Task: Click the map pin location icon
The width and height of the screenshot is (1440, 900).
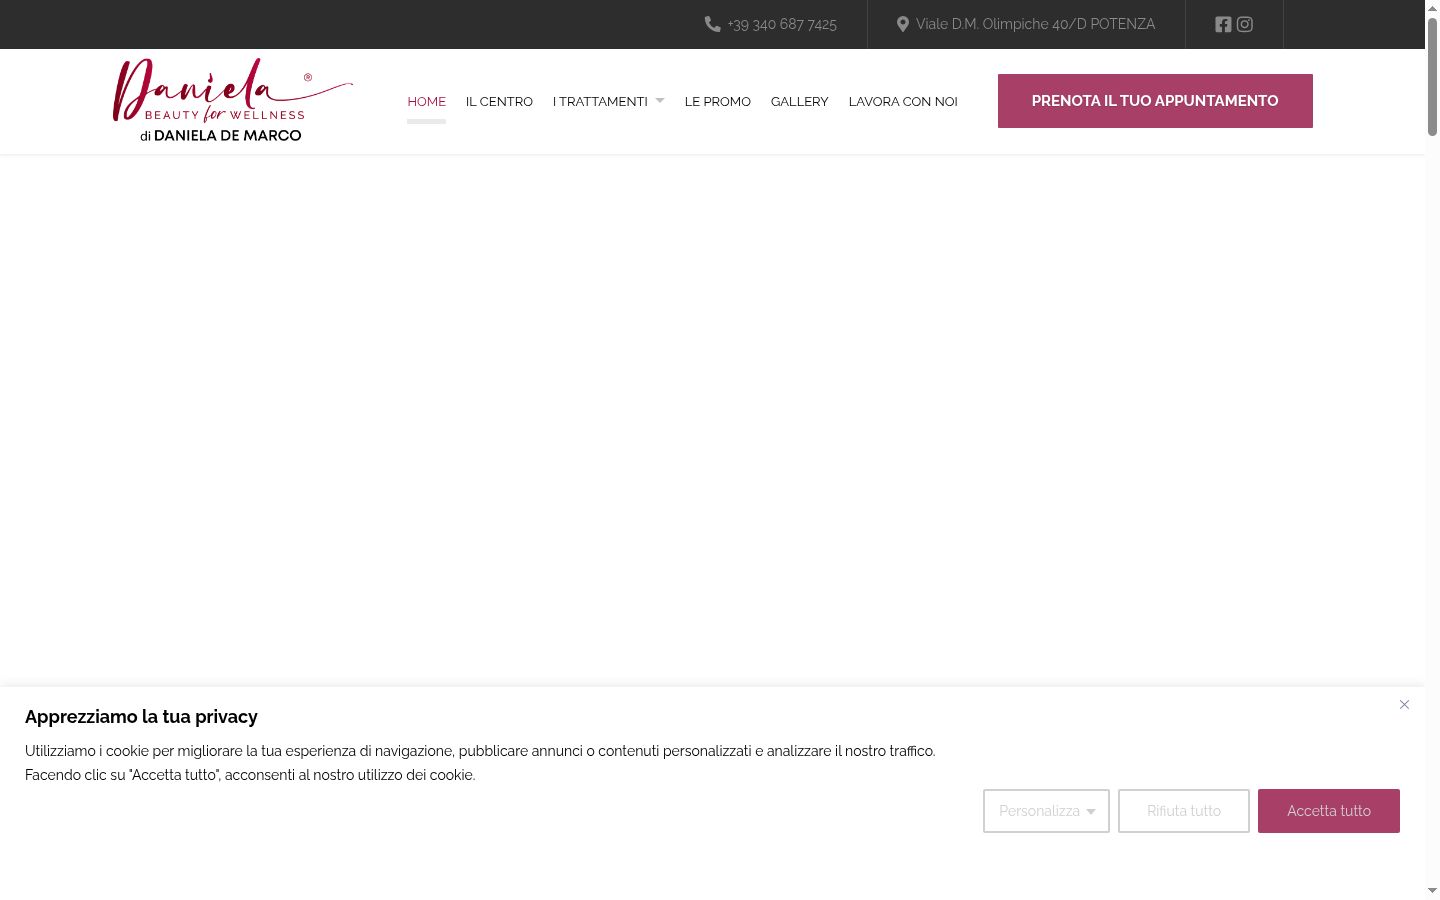Action: (903, 24)
